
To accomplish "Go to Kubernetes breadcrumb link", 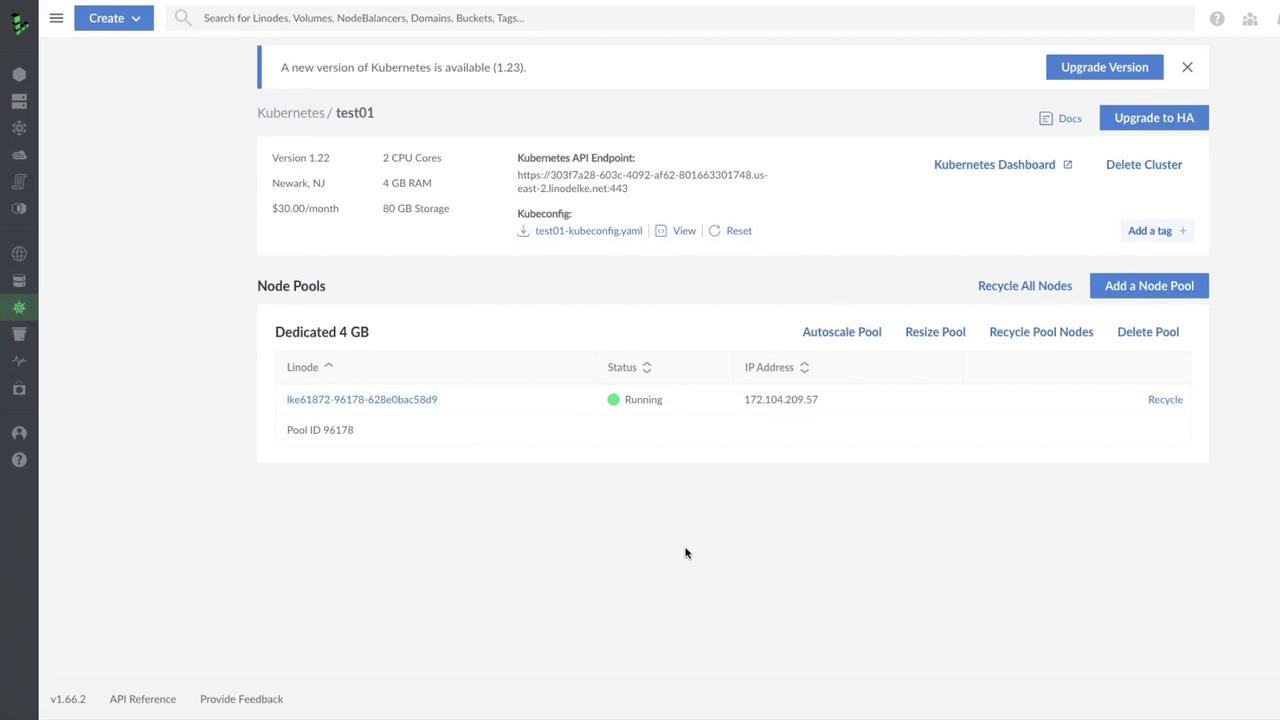I will (x=290, y=113).
